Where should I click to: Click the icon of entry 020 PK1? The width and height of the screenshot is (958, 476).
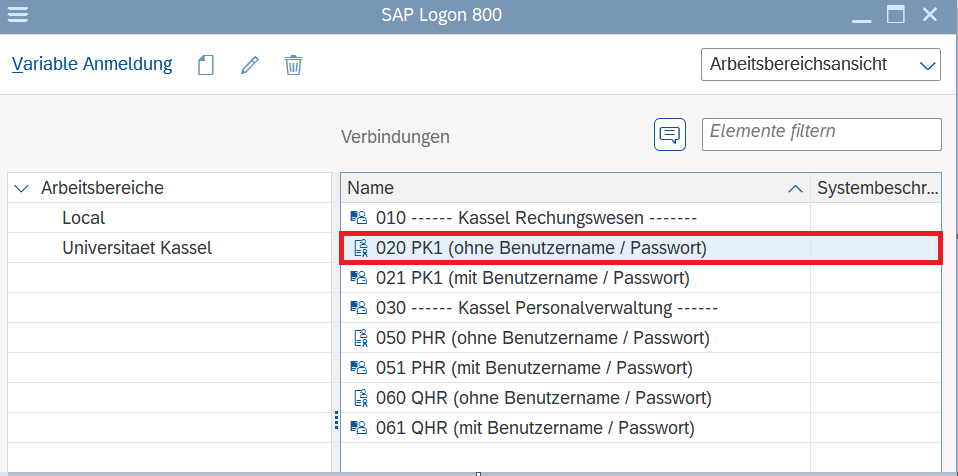(x=361, y=248)
